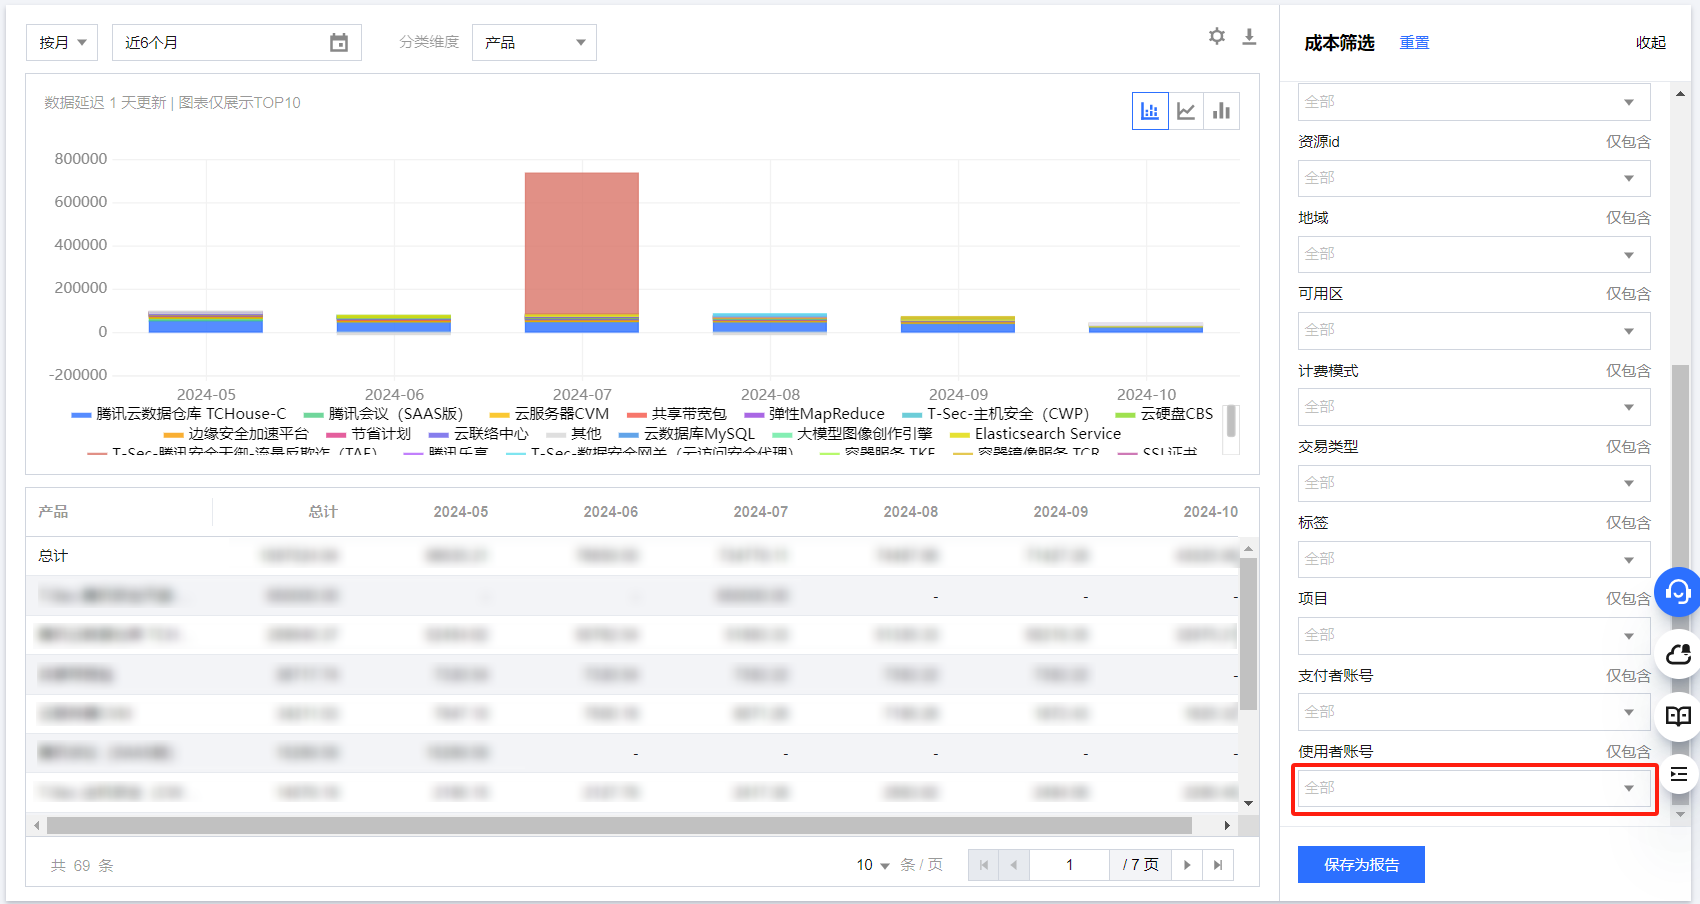
Task: Click table vertical scrollbar up arrow
Action: click(x=1248, y=549)
